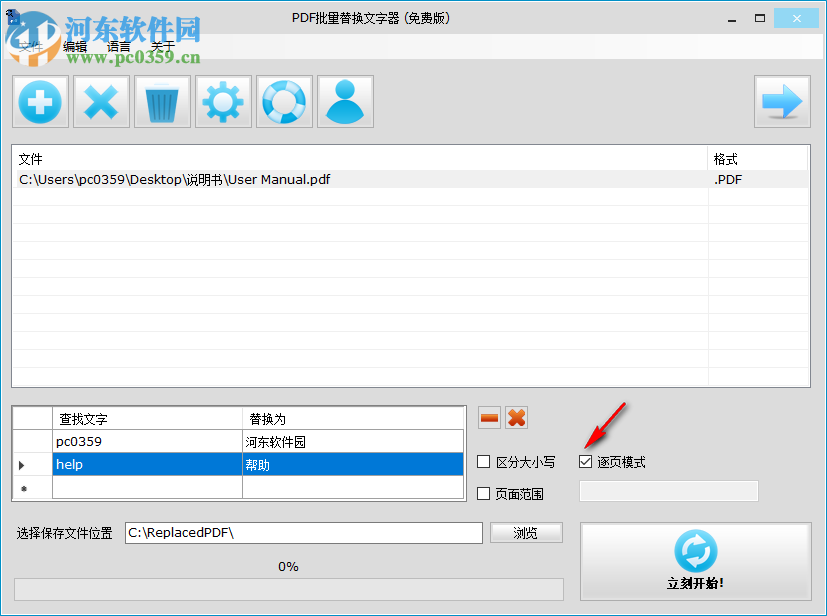This screenshot has width=827, height=616.
Task: Click the orange X icon to clear replacement rules
Action: click(516, 417)
